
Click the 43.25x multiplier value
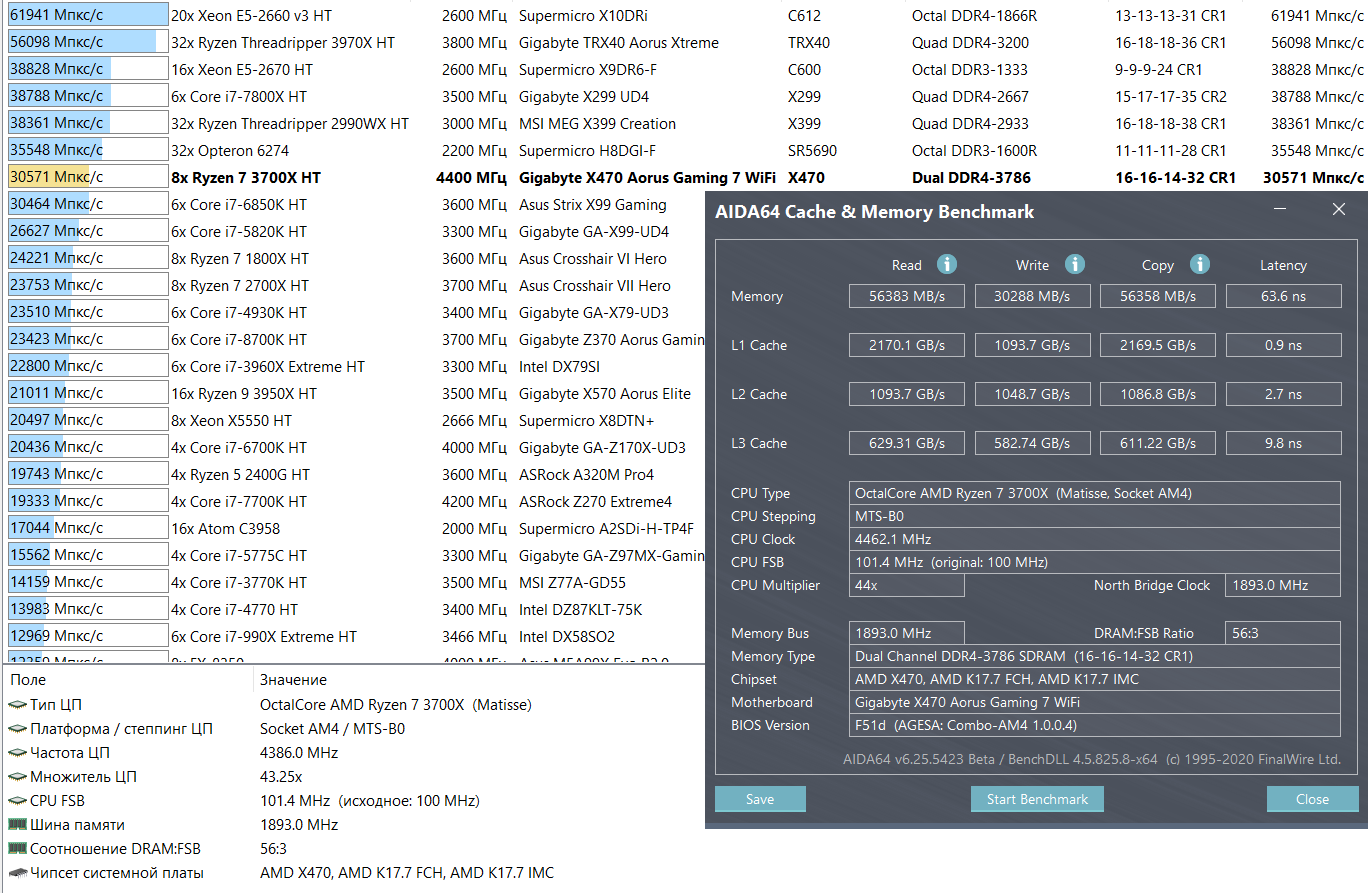pos(281,777)
